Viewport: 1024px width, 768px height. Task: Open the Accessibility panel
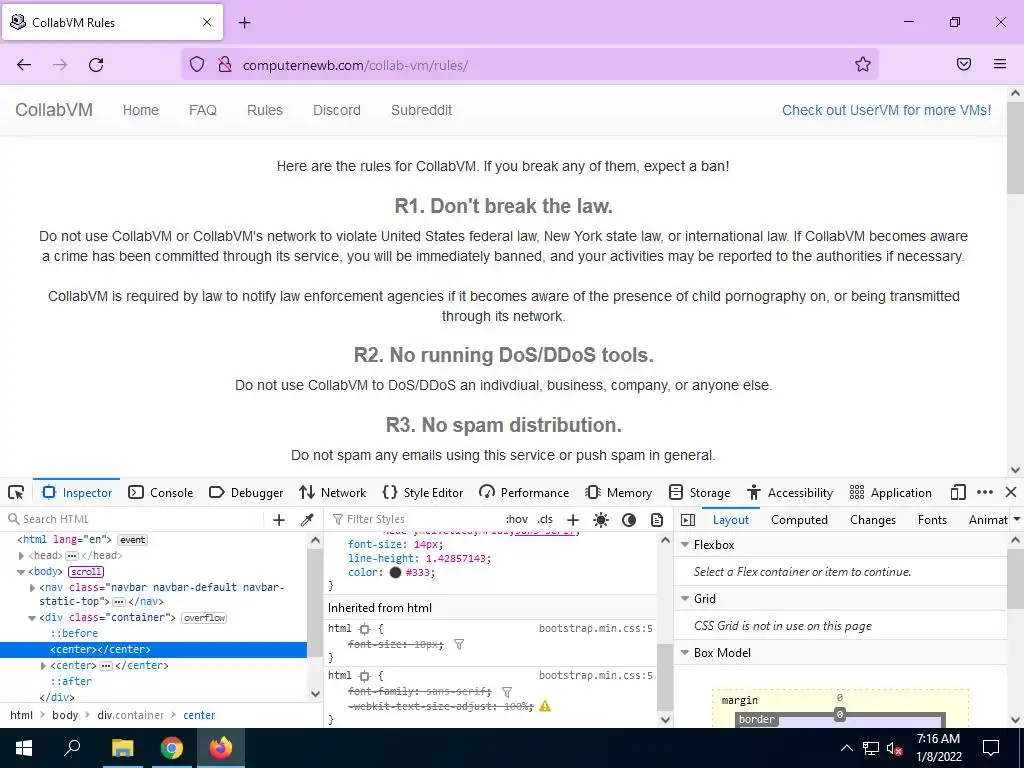[790, 492]
